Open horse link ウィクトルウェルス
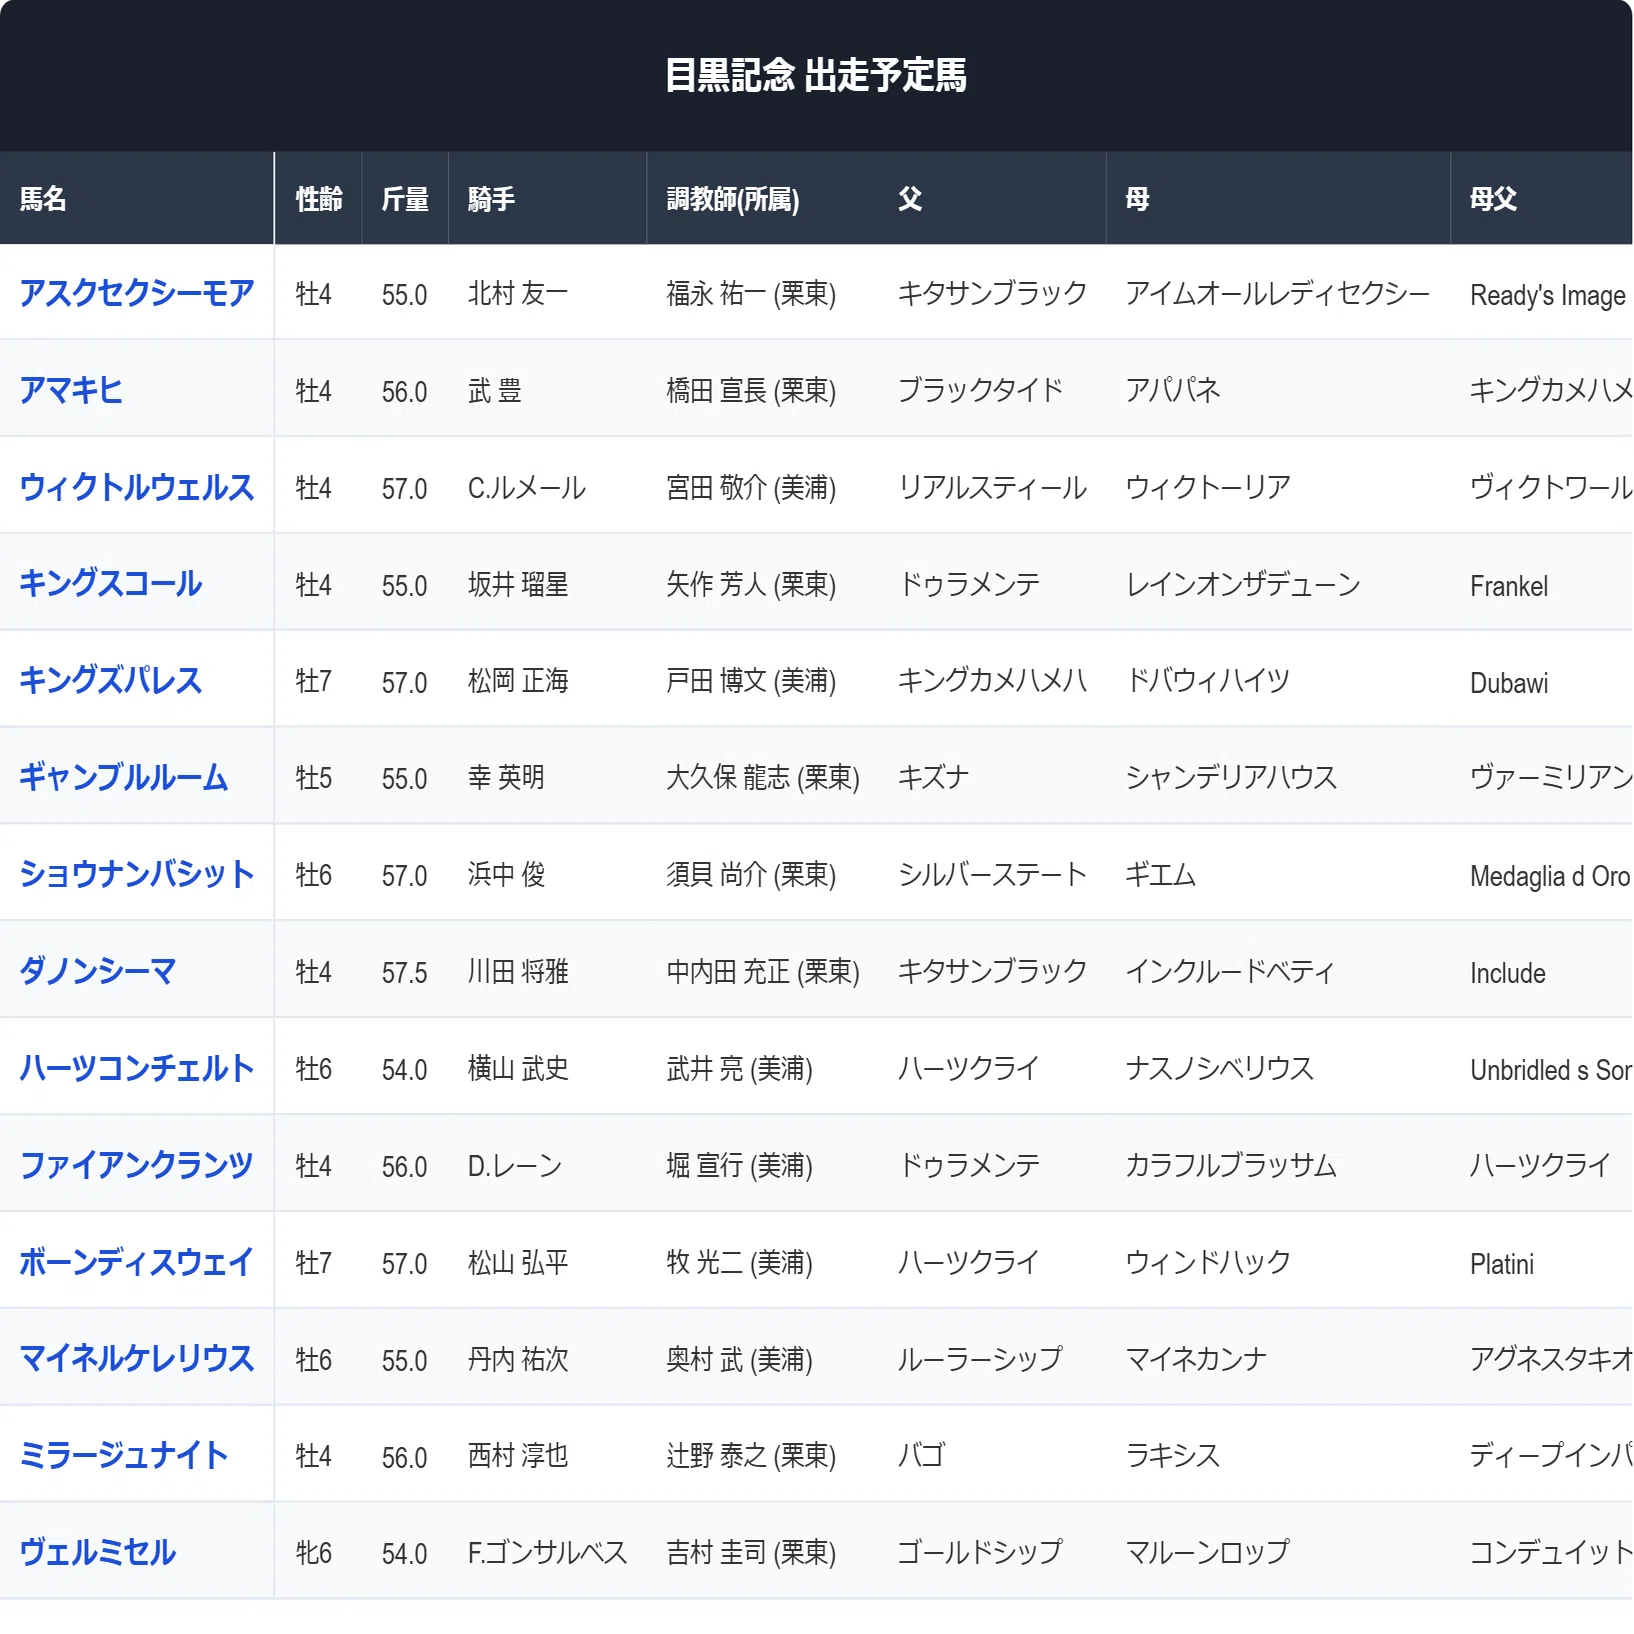Viewport: 1634px width, 1634px height. 137,487
